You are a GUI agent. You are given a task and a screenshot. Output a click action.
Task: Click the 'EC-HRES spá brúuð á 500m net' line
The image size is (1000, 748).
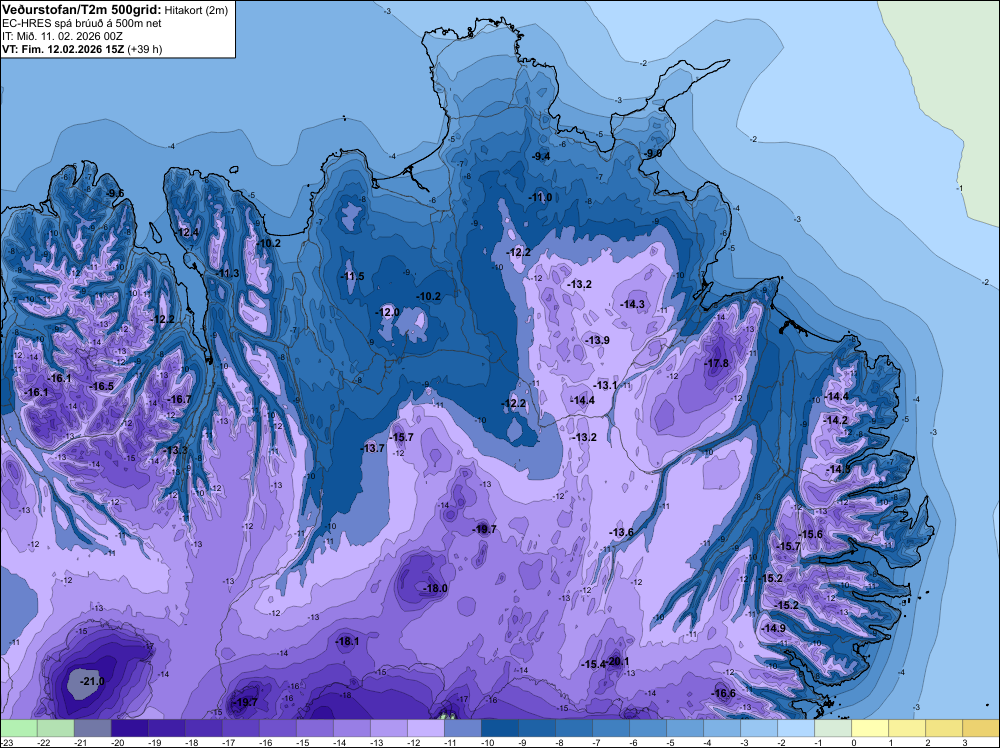pos(82,24)
